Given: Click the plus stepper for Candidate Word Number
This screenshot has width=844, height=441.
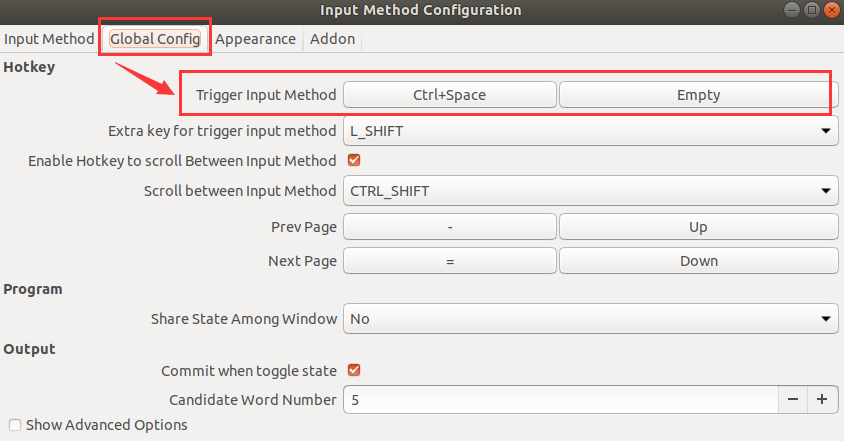Looking at the screenshot, I should 822,399.
